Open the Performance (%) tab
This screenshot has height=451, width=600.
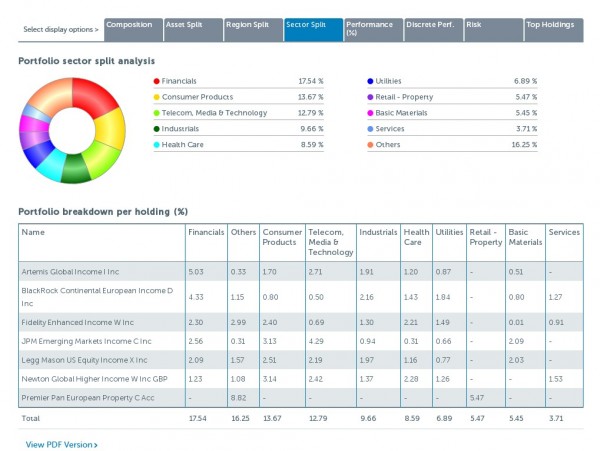[373, 29]
